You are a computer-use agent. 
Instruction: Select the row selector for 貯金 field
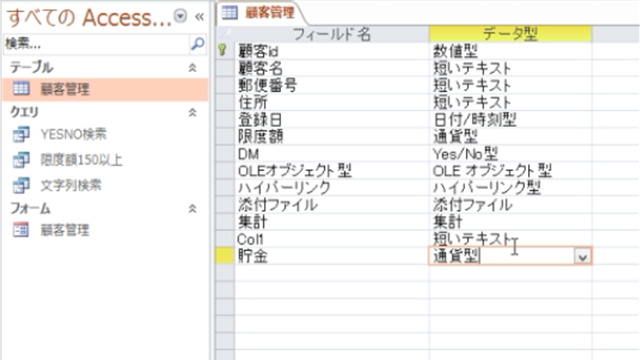(x=225, y=256)
